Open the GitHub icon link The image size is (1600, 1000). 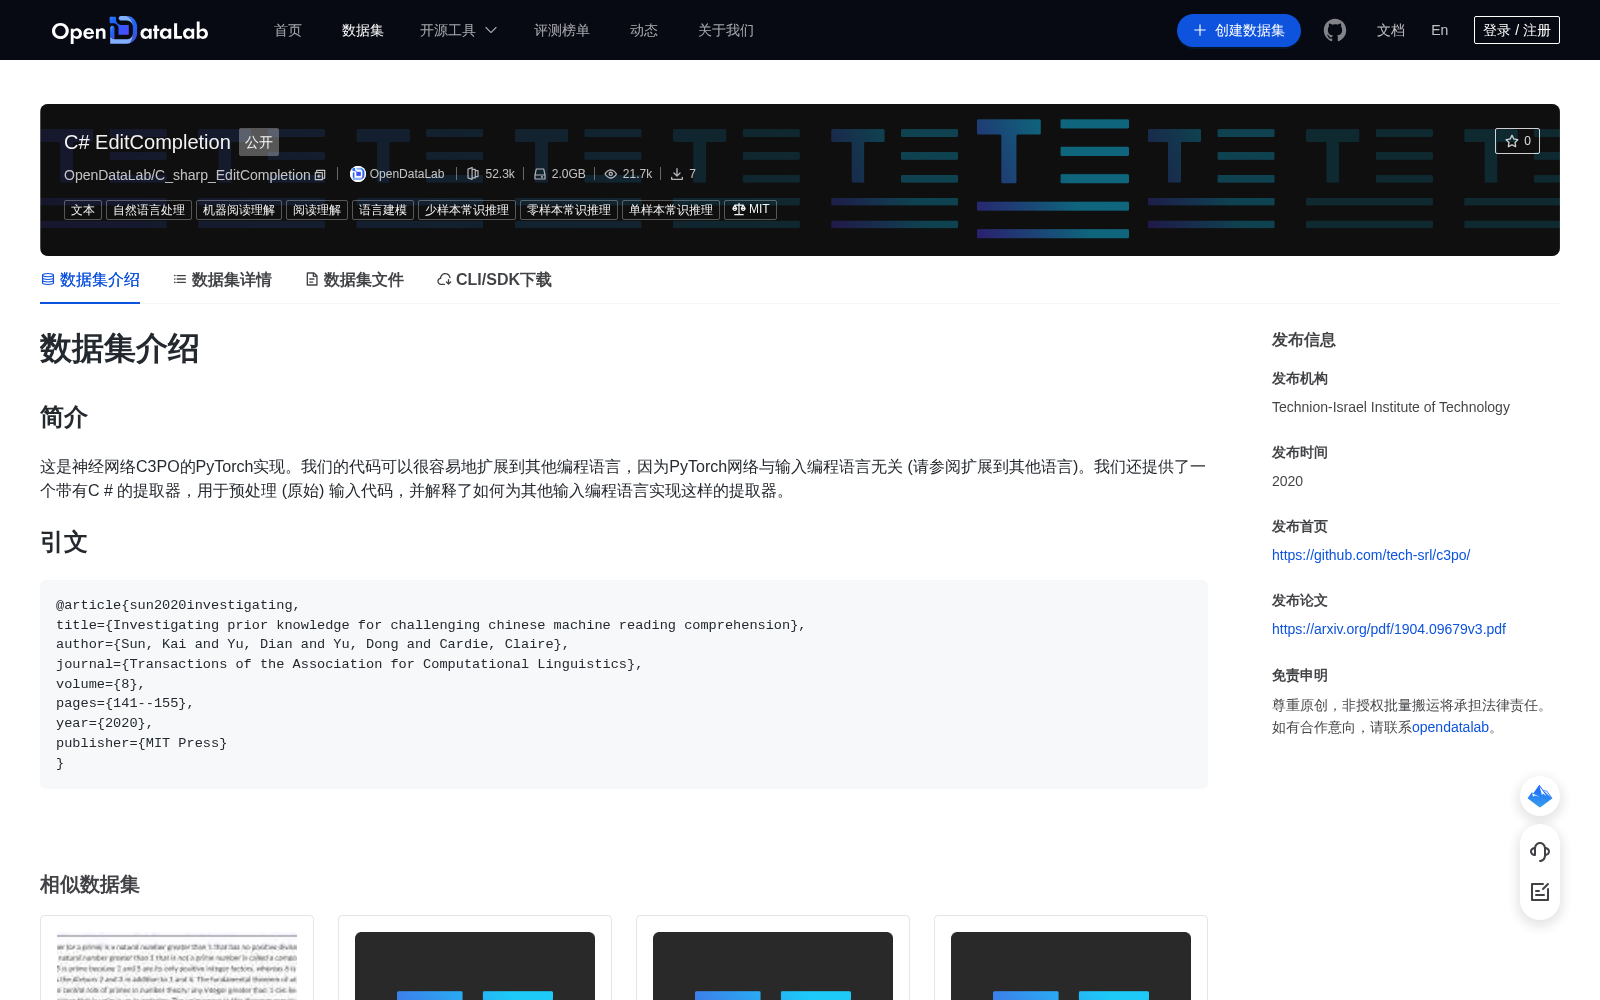point(1335,30)
